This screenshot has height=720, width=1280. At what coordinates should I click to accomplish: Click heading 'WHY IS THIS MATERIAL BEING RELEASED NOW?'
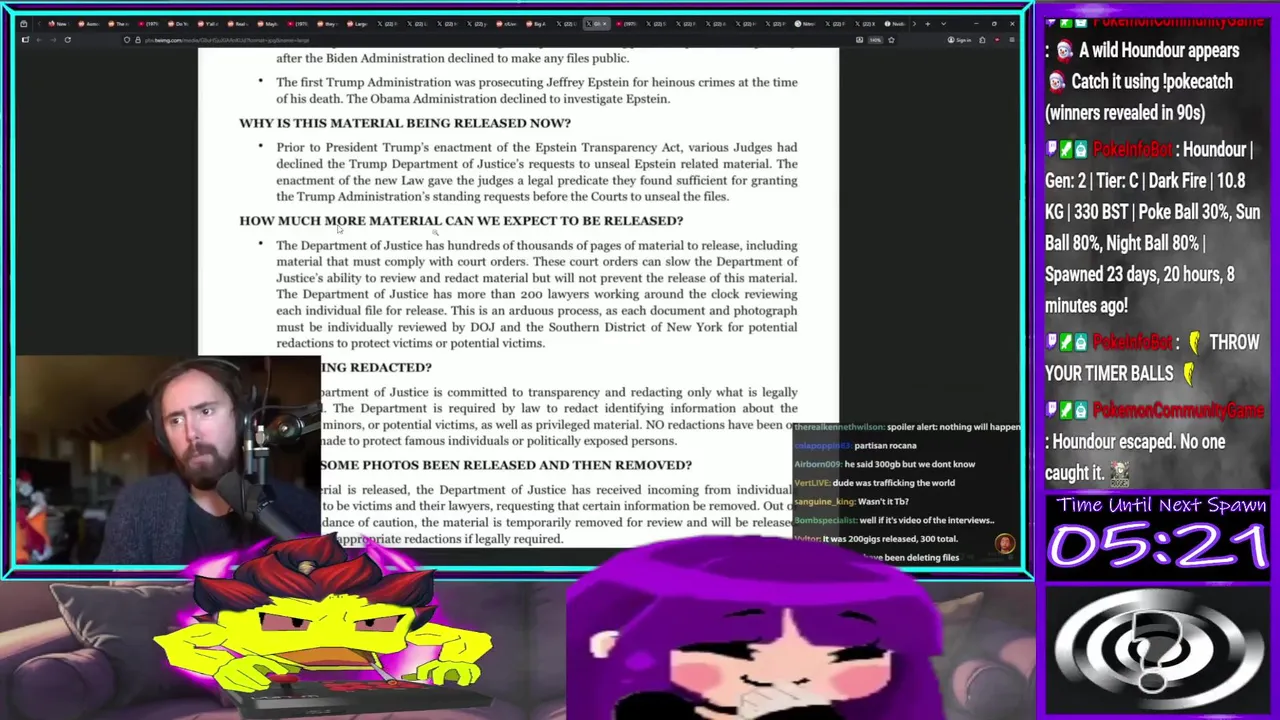[405, 123]
